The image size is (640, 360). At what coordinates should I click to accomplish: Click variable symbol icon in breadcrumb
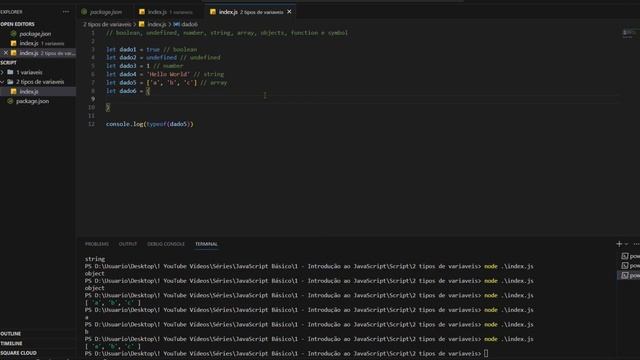click(x=176, y=24)
